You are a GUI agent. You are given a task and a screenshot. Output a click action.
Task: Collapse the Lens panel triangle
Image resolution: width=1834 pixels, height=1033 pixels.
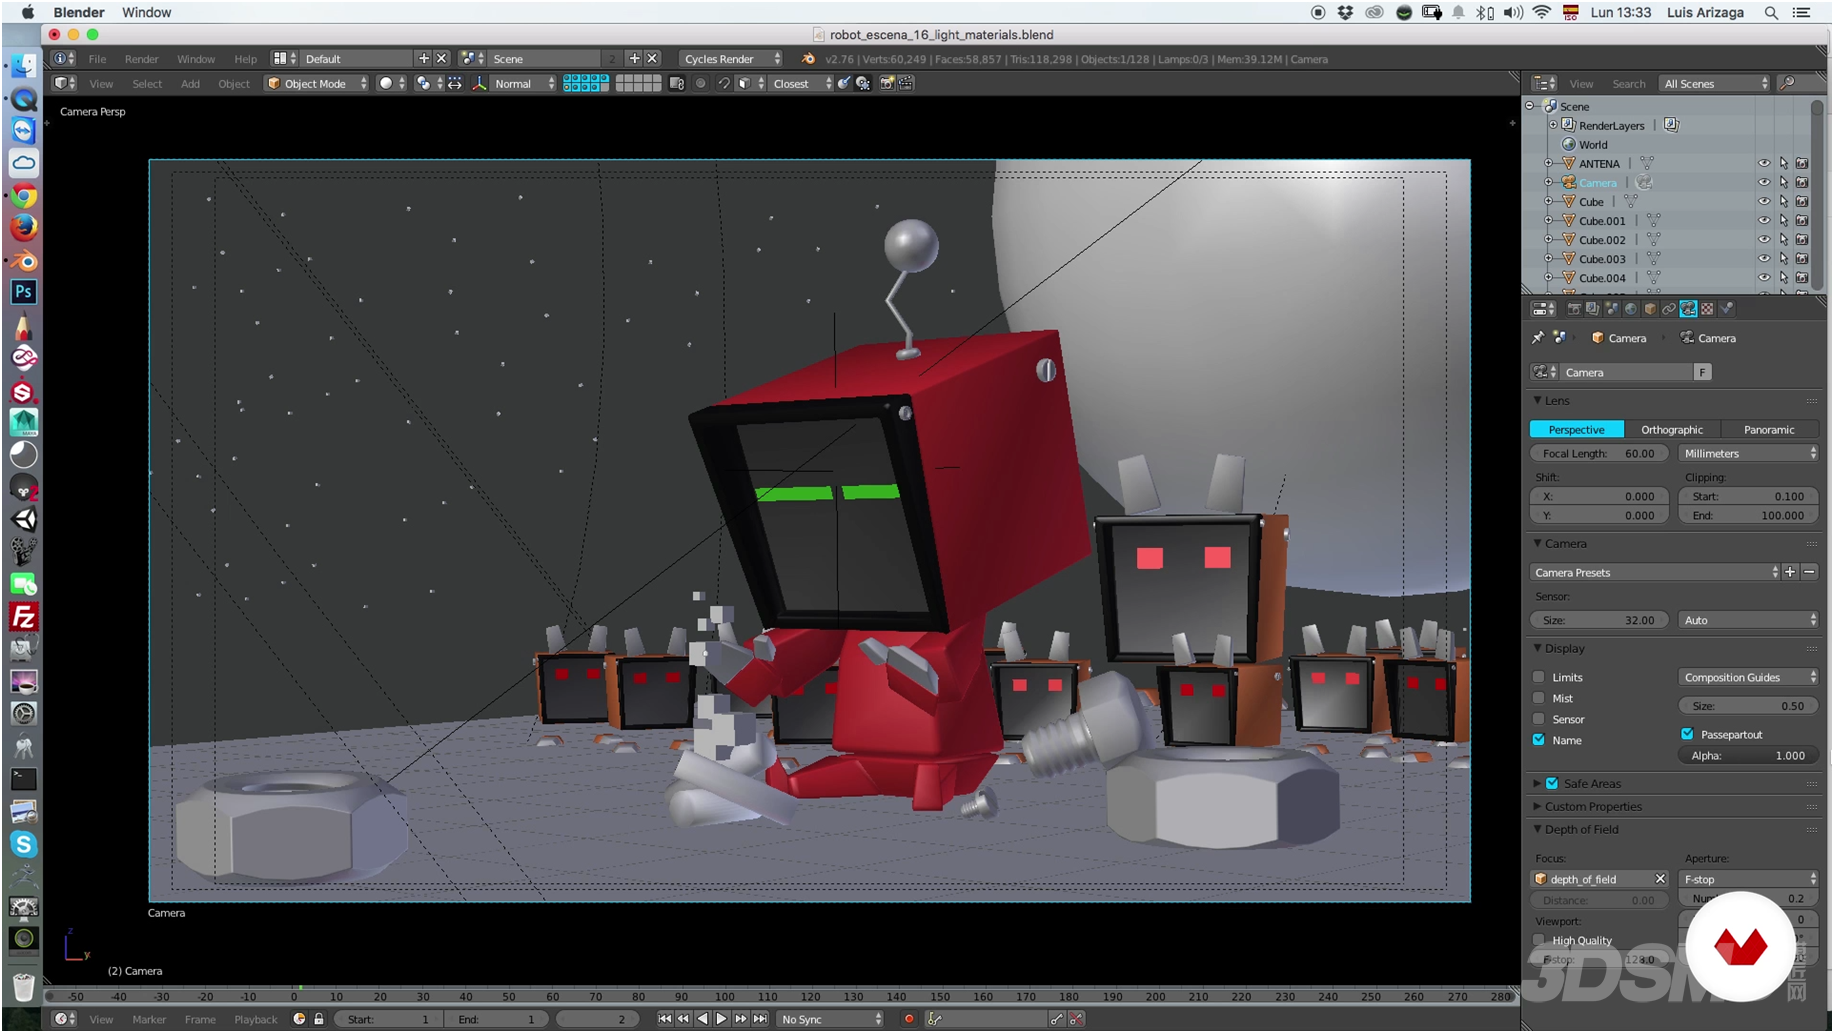pyautogui.click(x=1538, y=400)
